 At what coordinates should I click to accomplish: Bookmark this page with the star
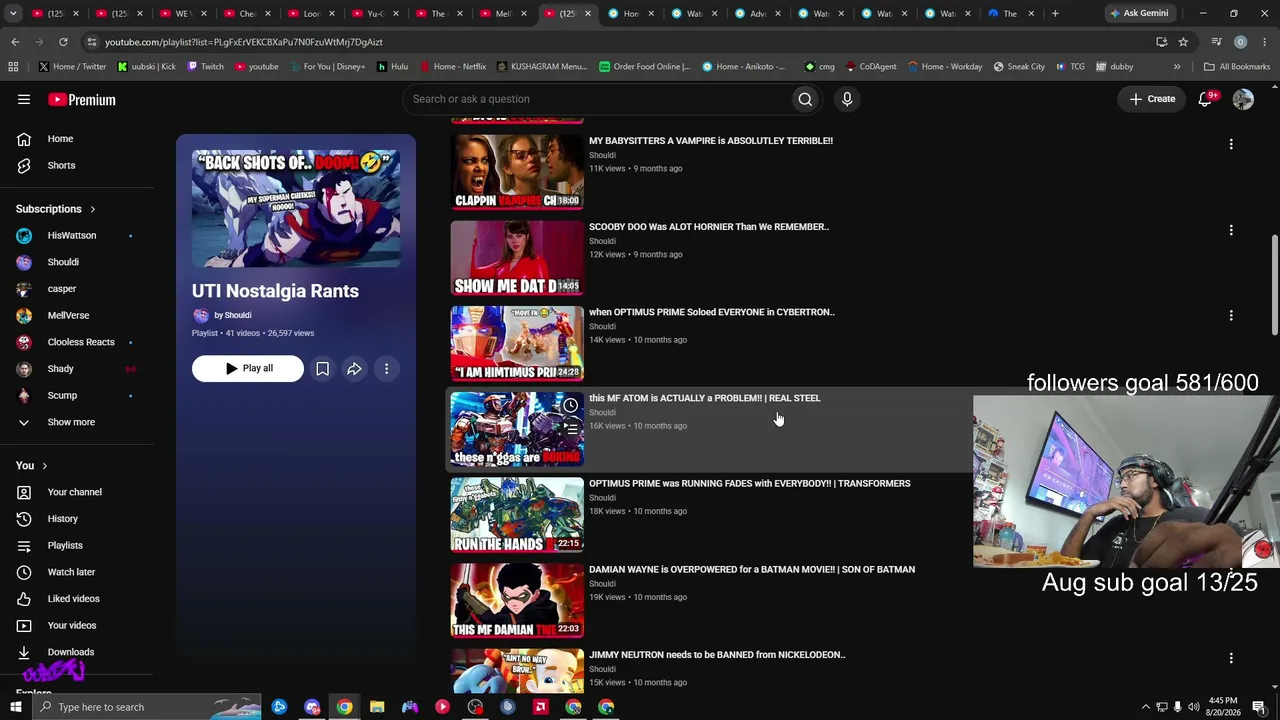1183,42
